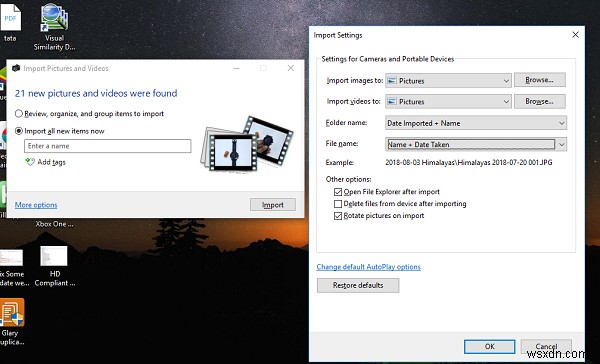Open the Fix Some Update desktop file
This screenshot has width=600, height=364.
tap(12, 268)
